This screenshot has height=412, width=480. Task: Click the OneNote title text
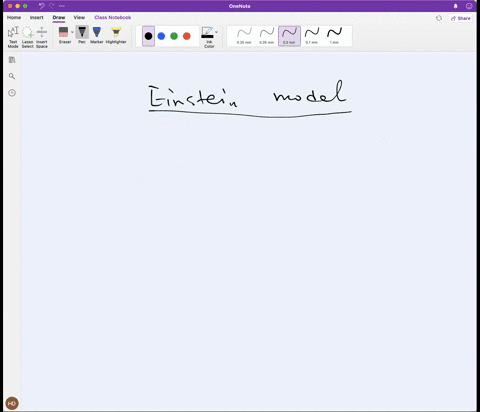(x=240, y=6)
